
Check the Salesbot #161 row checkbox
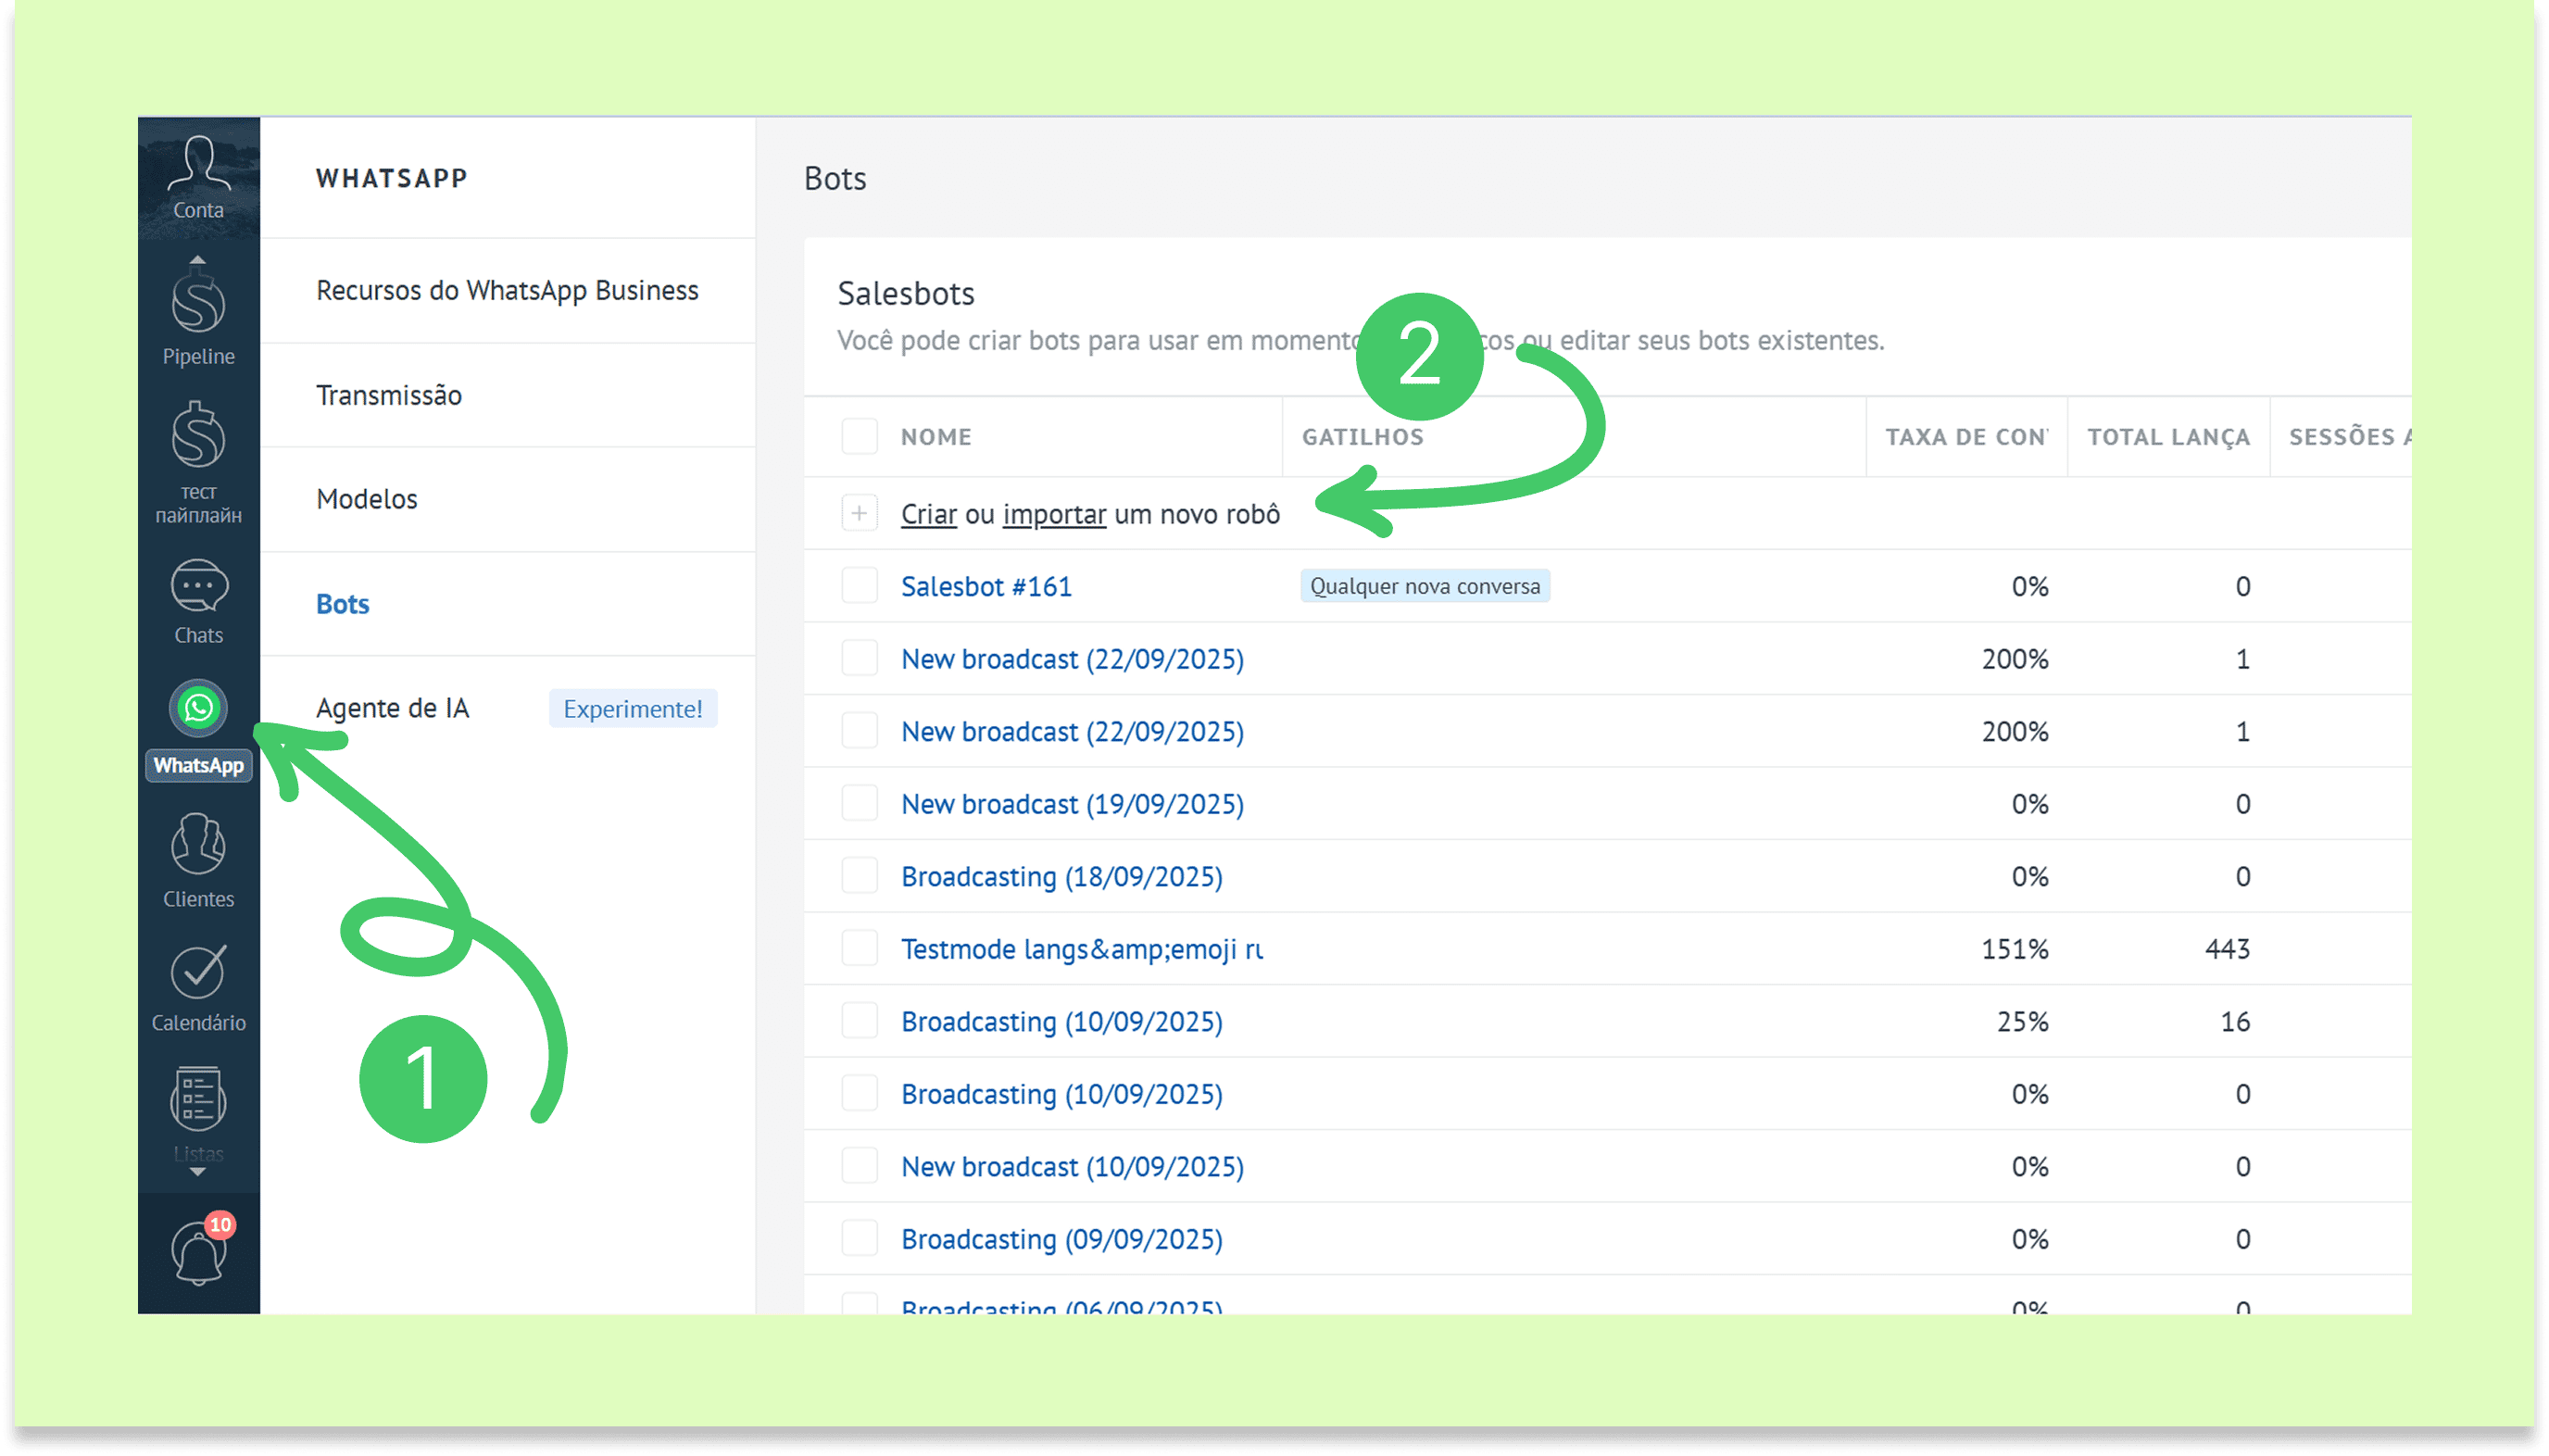[859, 586]
